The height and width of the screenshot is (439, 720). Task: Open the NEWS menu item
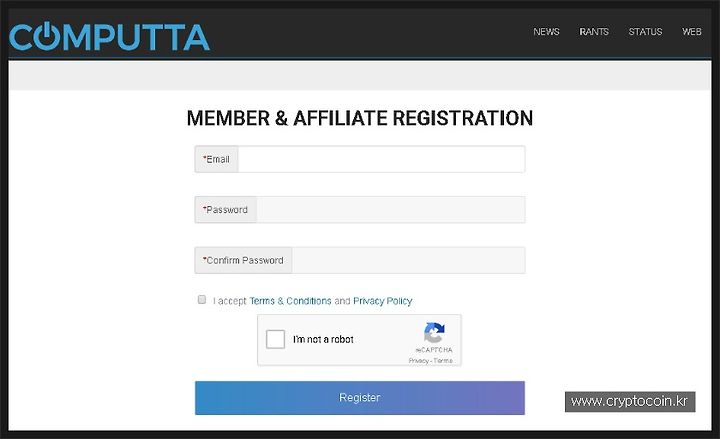pos(546,32)
